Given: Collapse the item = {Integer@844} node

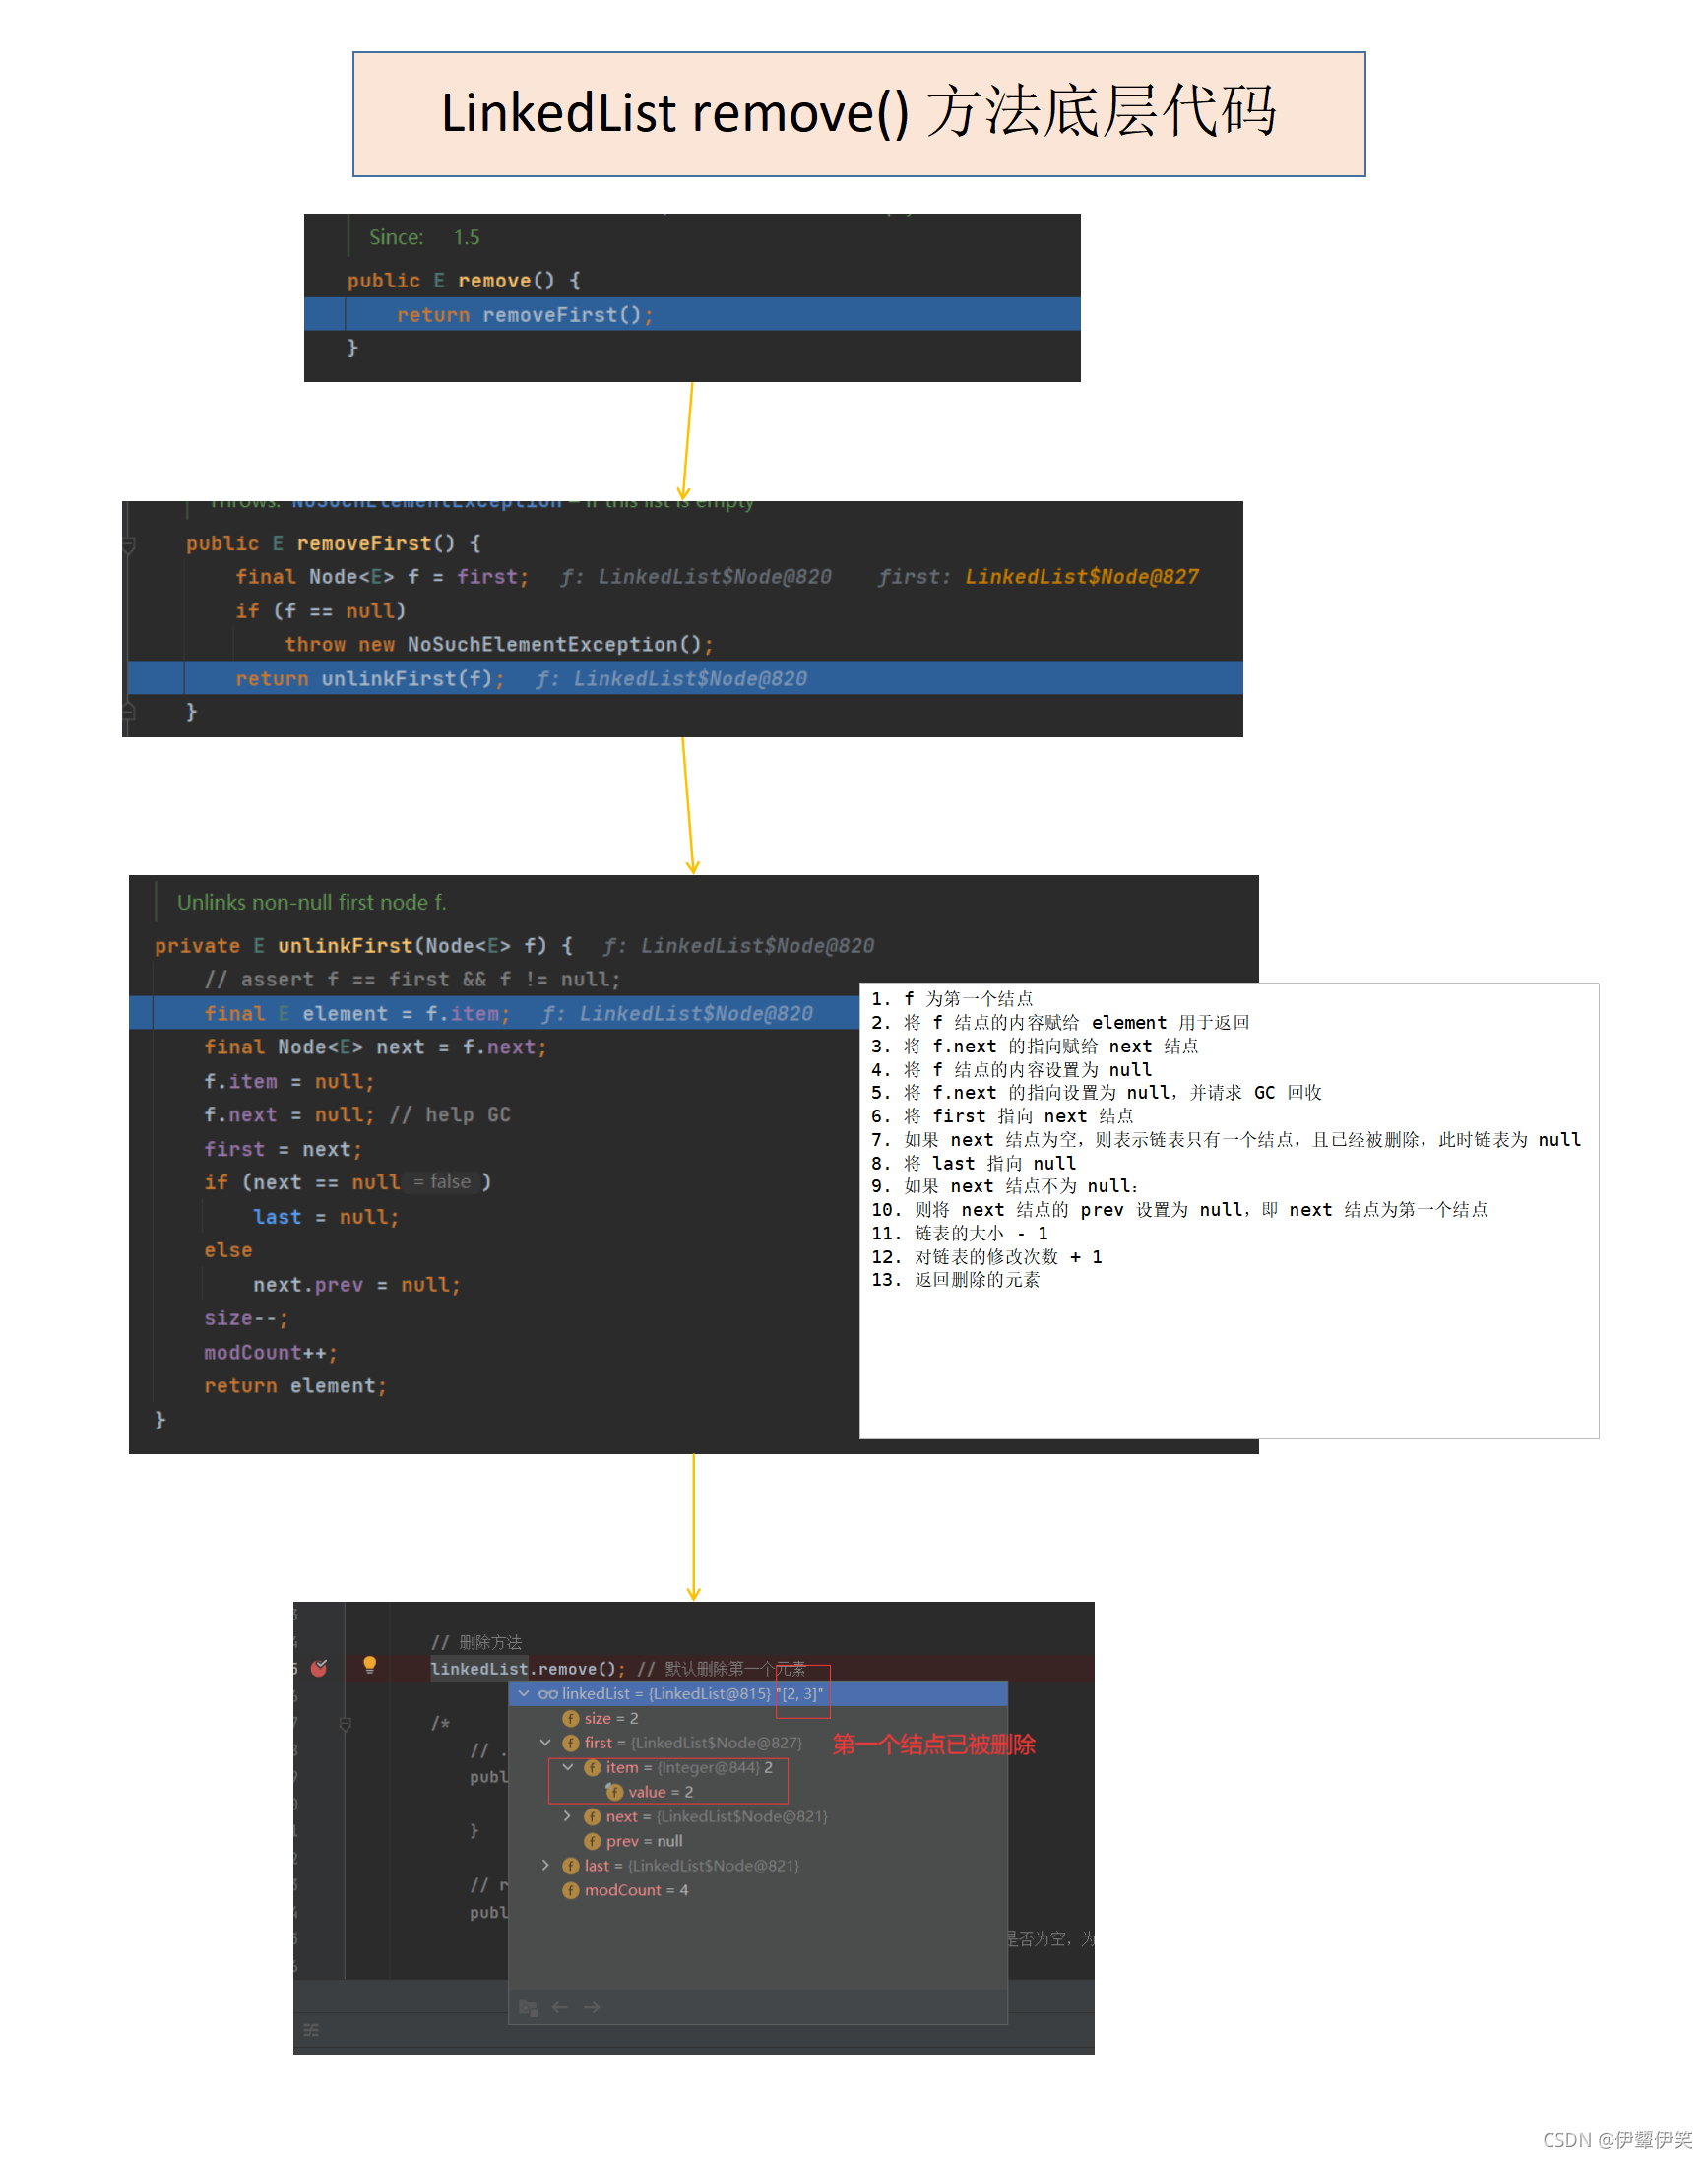Looking at the screenshot, I should (568, 1767).
